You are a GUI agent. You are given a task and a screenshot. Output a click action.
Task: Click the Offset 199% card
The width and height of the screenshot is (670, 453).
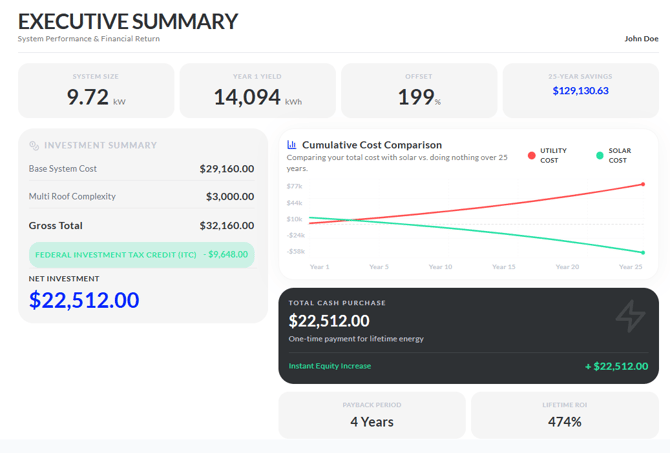[419, 91]
